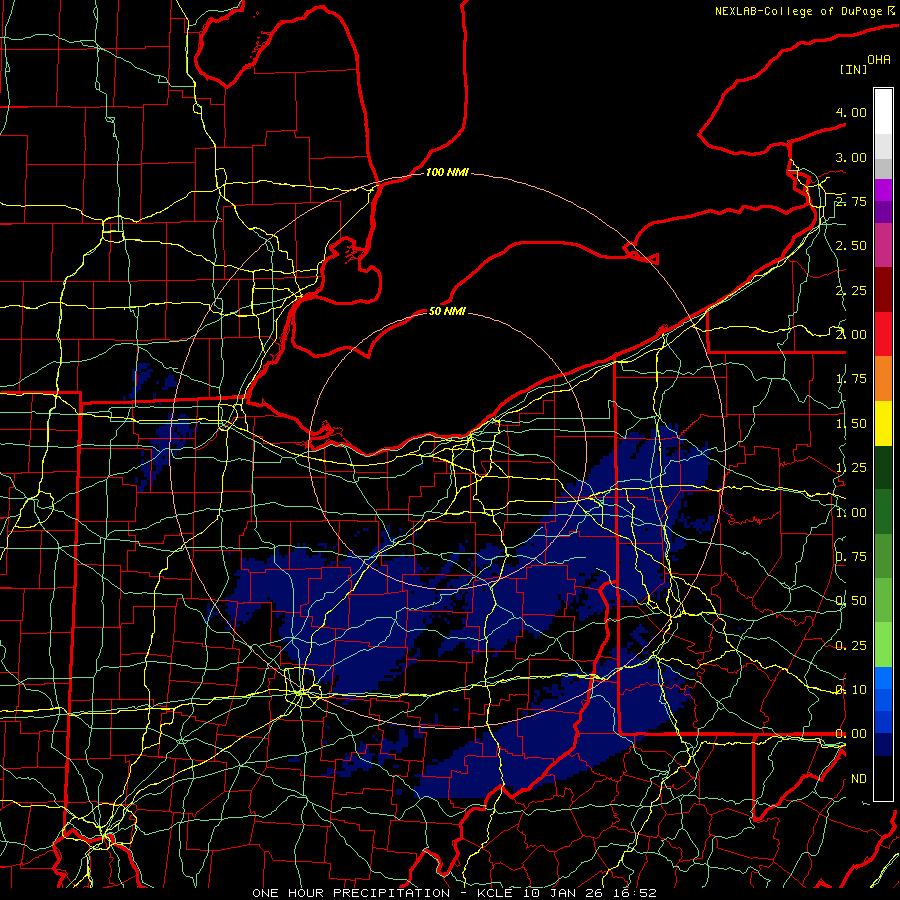Pick the dark maroon legend swatch

point(883,290)
